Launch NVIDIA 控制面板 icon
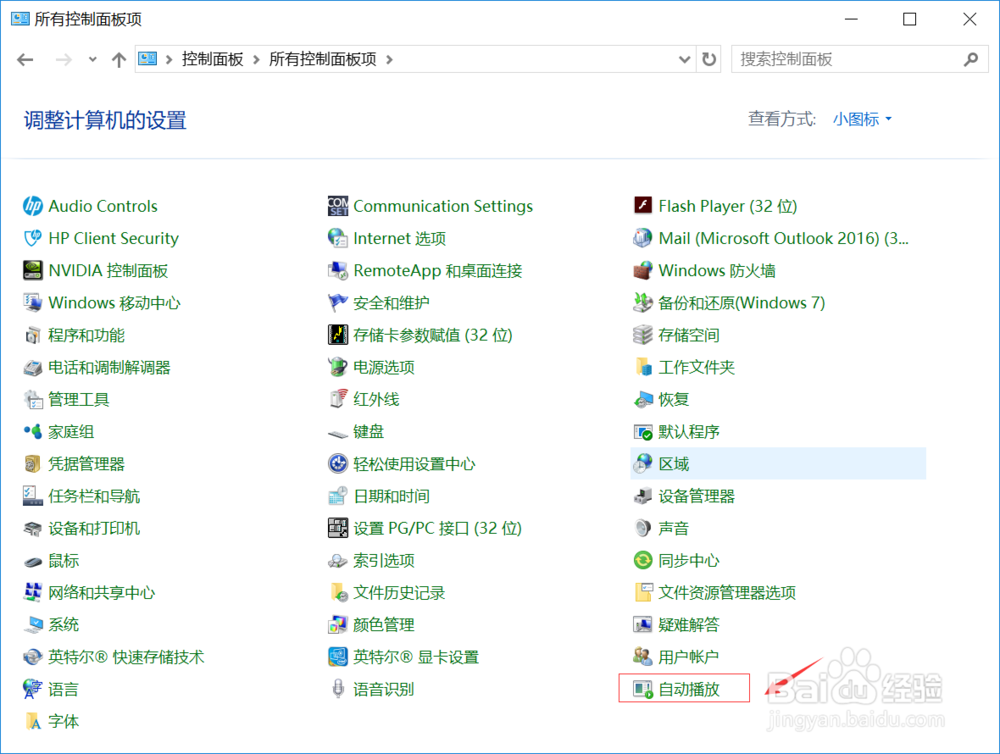Screen dimensions: 1000x754 (x=33, y=270)
